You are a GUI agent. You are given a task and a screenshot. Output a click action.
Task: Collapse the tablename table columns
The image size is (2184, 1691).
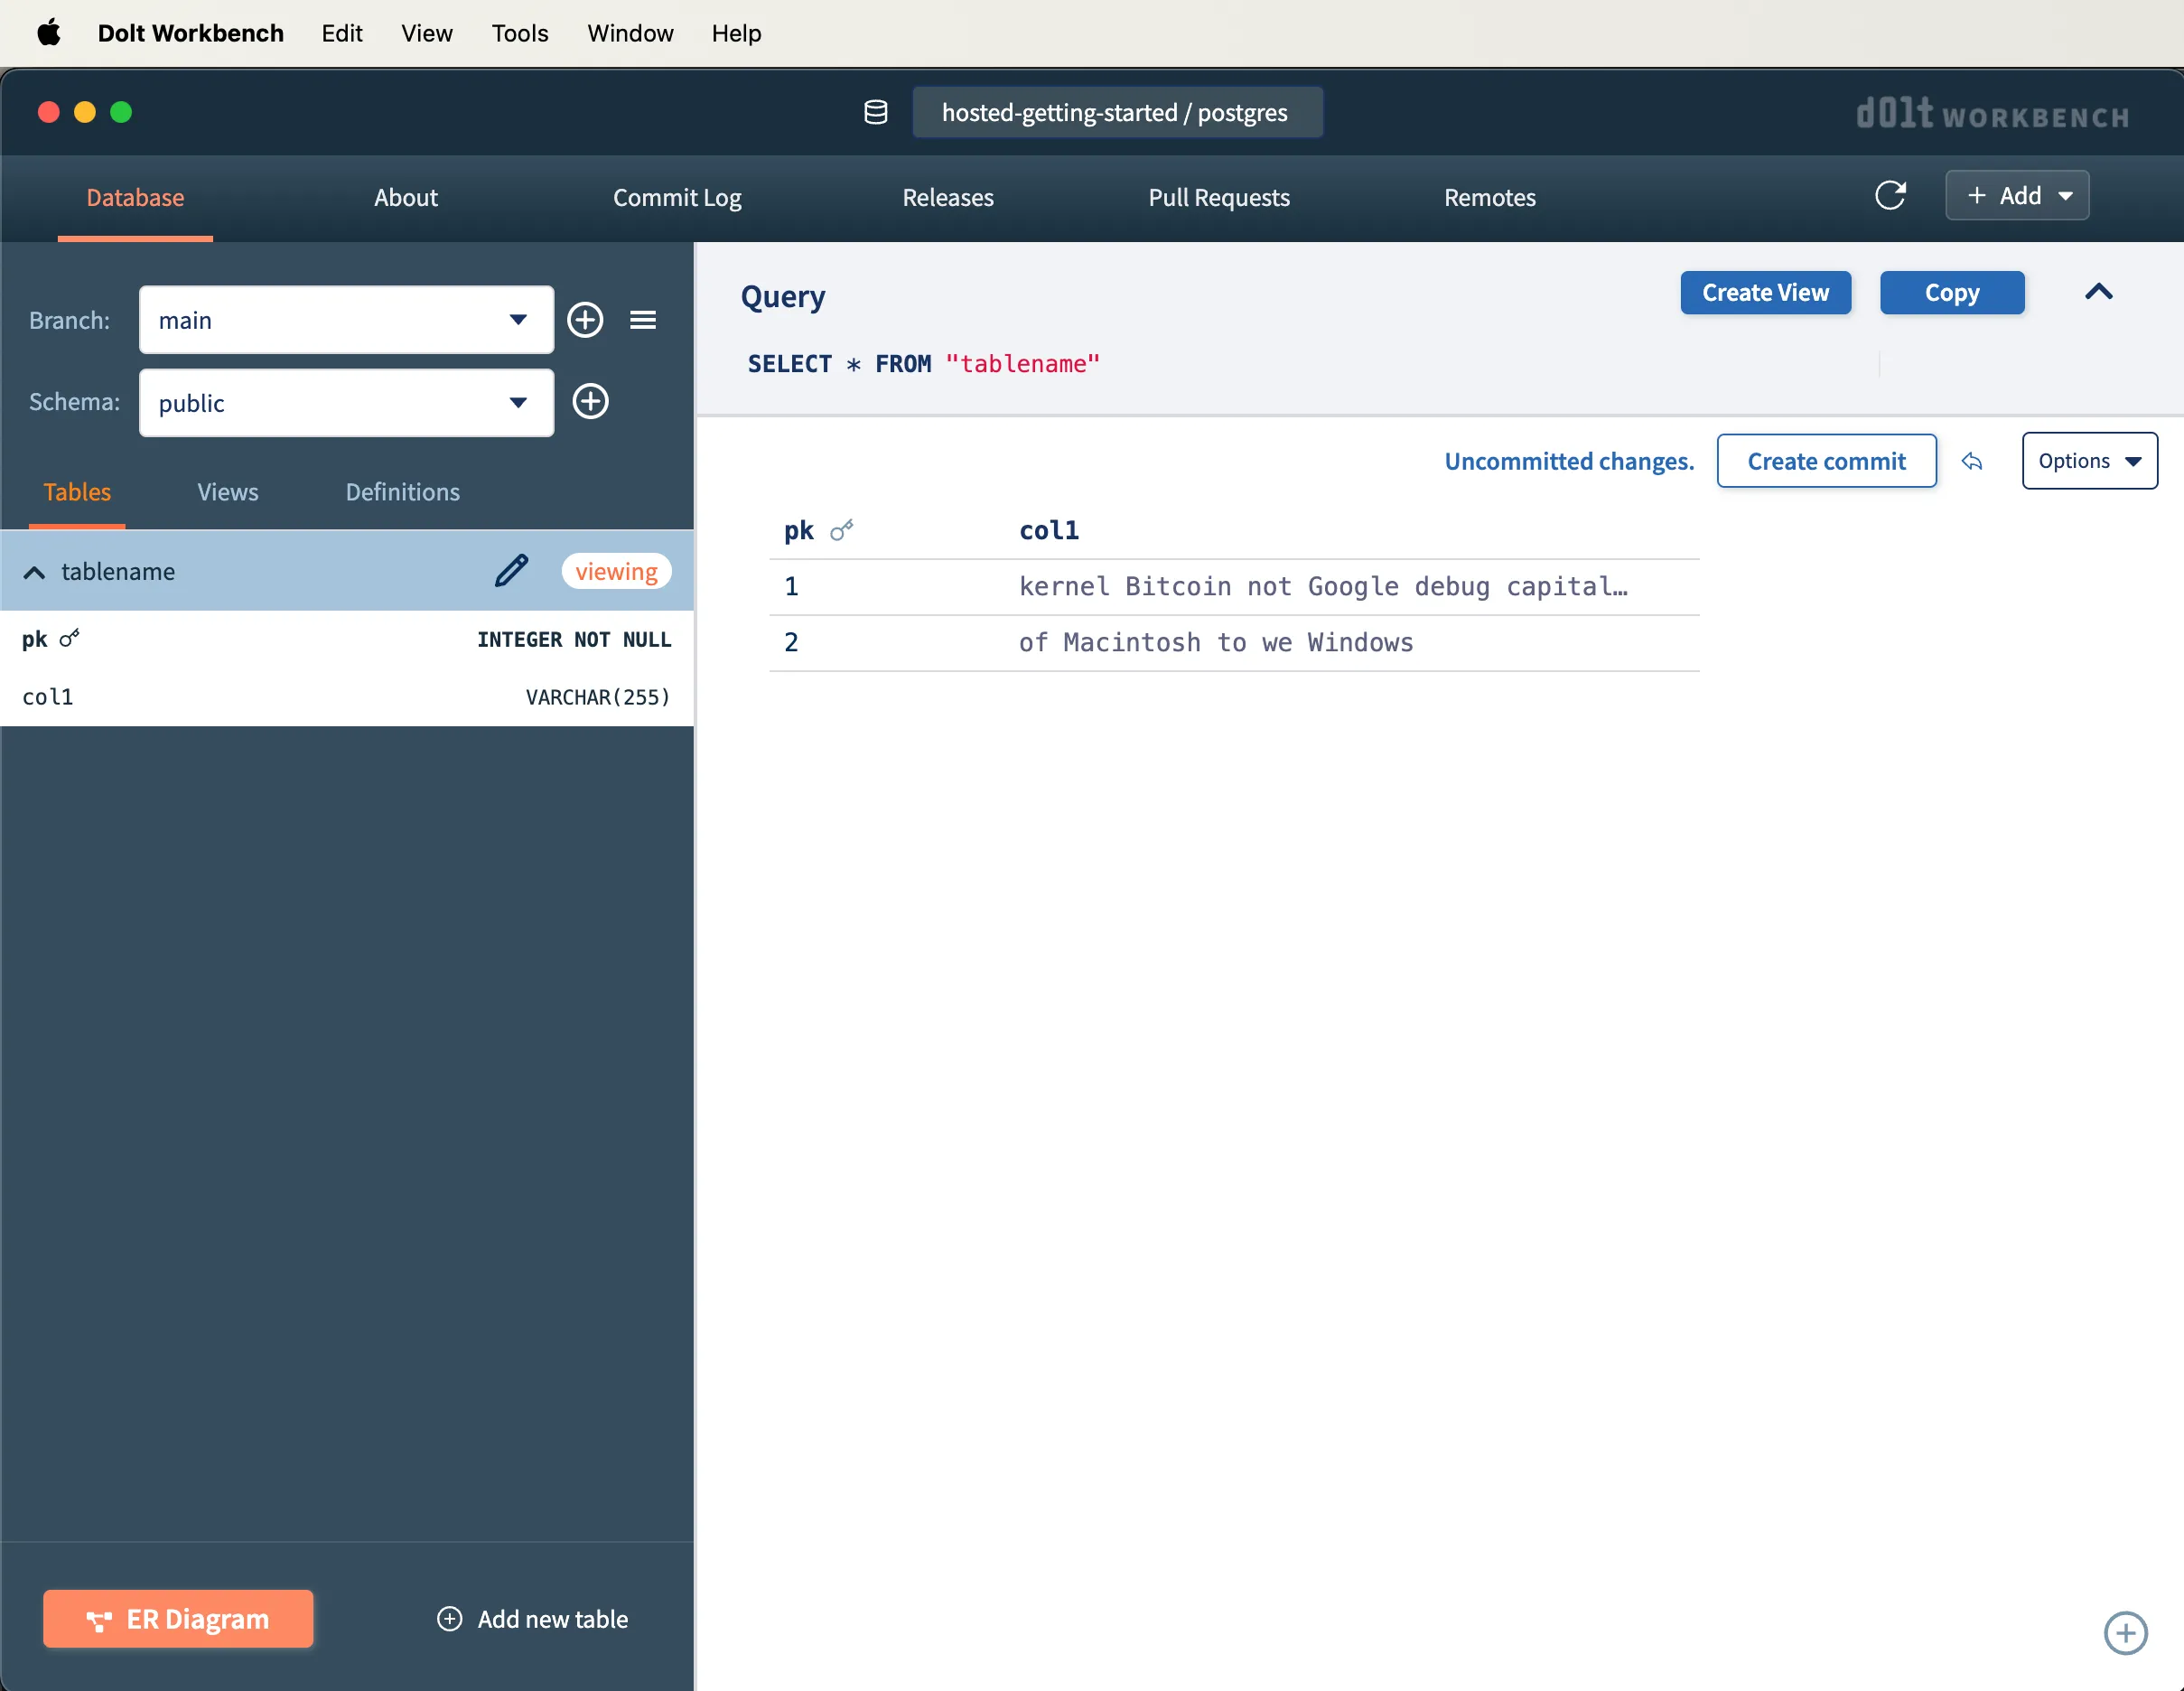click(x=34, y=572)
